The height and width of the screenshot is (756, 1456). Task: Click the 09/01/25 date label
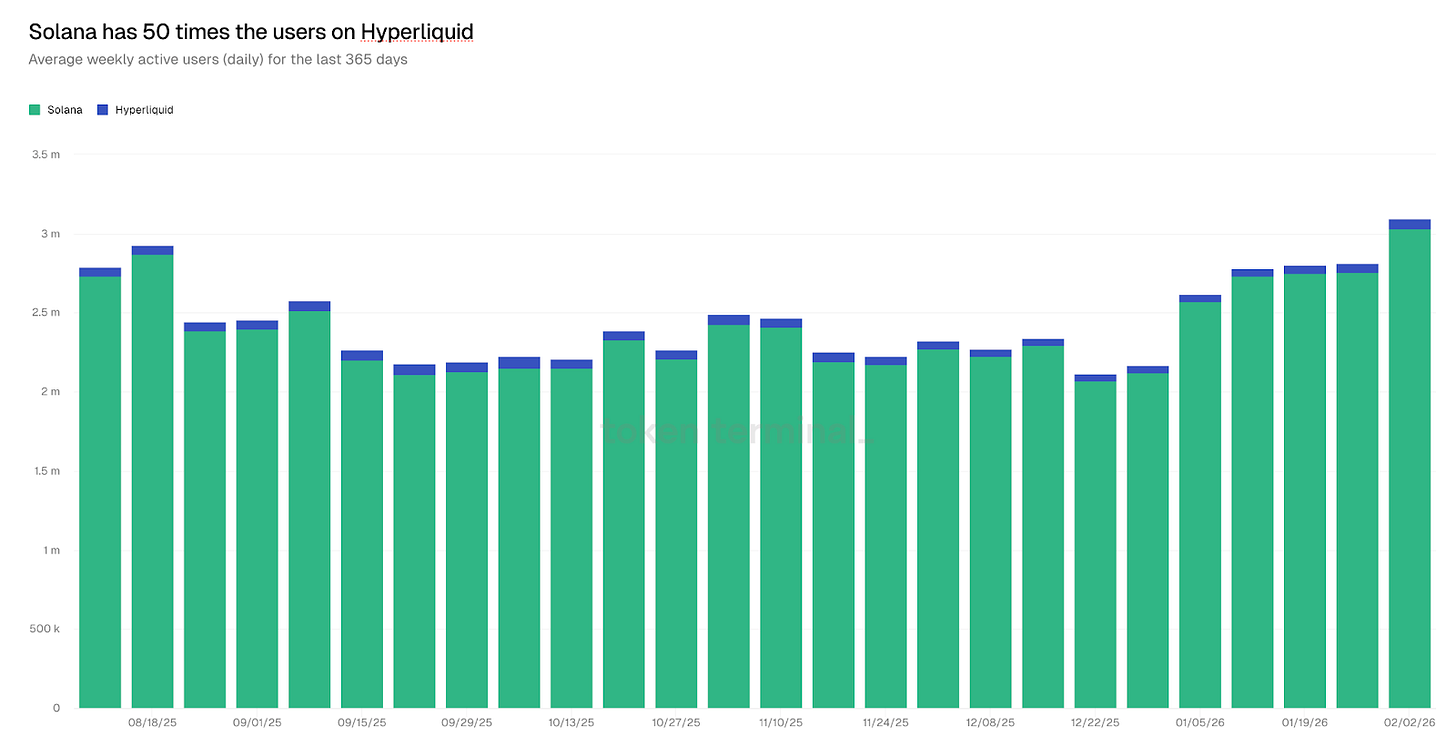(x=257, y=721)
